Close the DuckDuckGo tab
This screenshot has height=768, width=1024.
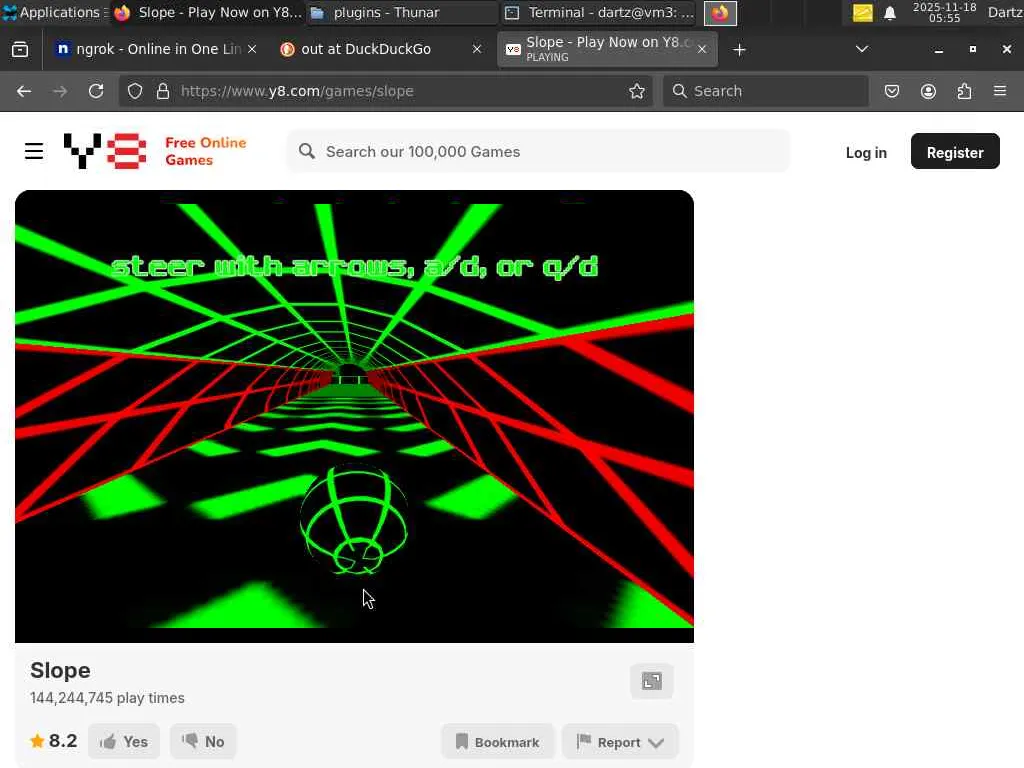tap(477, 49)
